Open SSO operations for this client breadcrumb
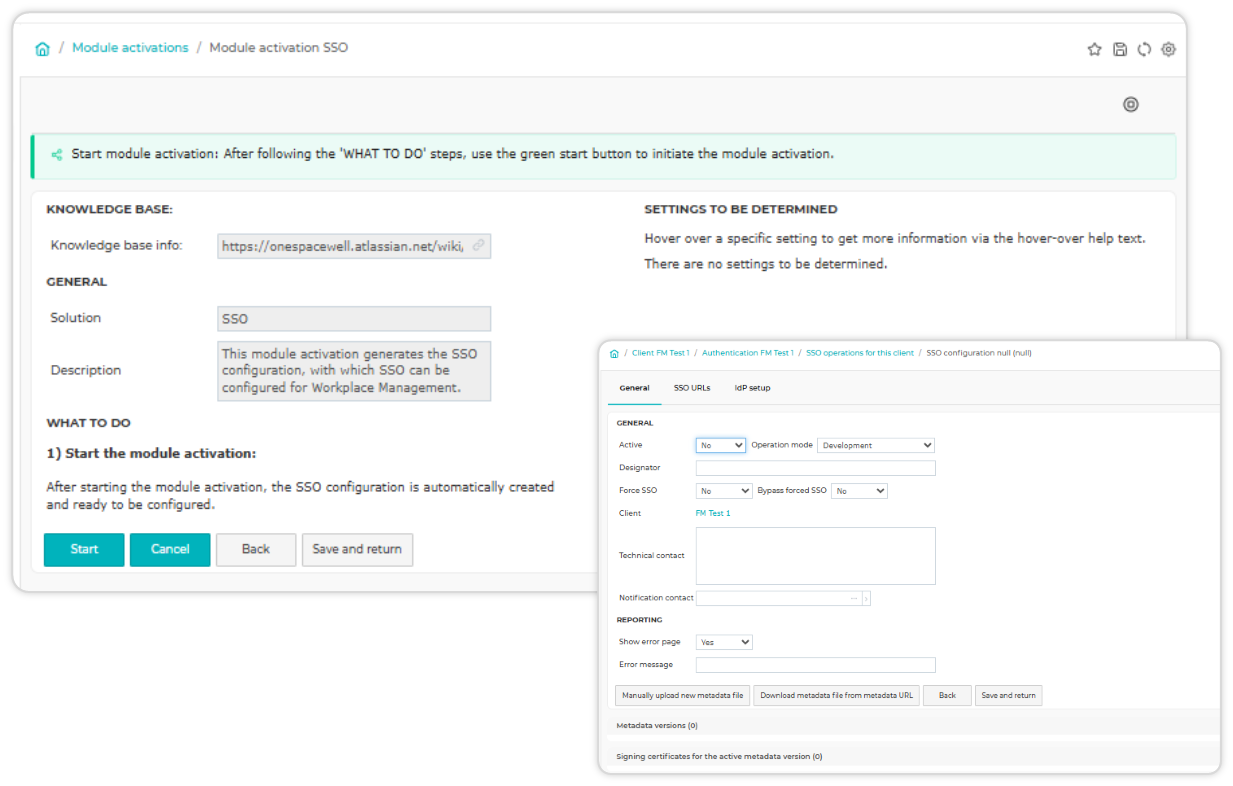 coord(860,353)
